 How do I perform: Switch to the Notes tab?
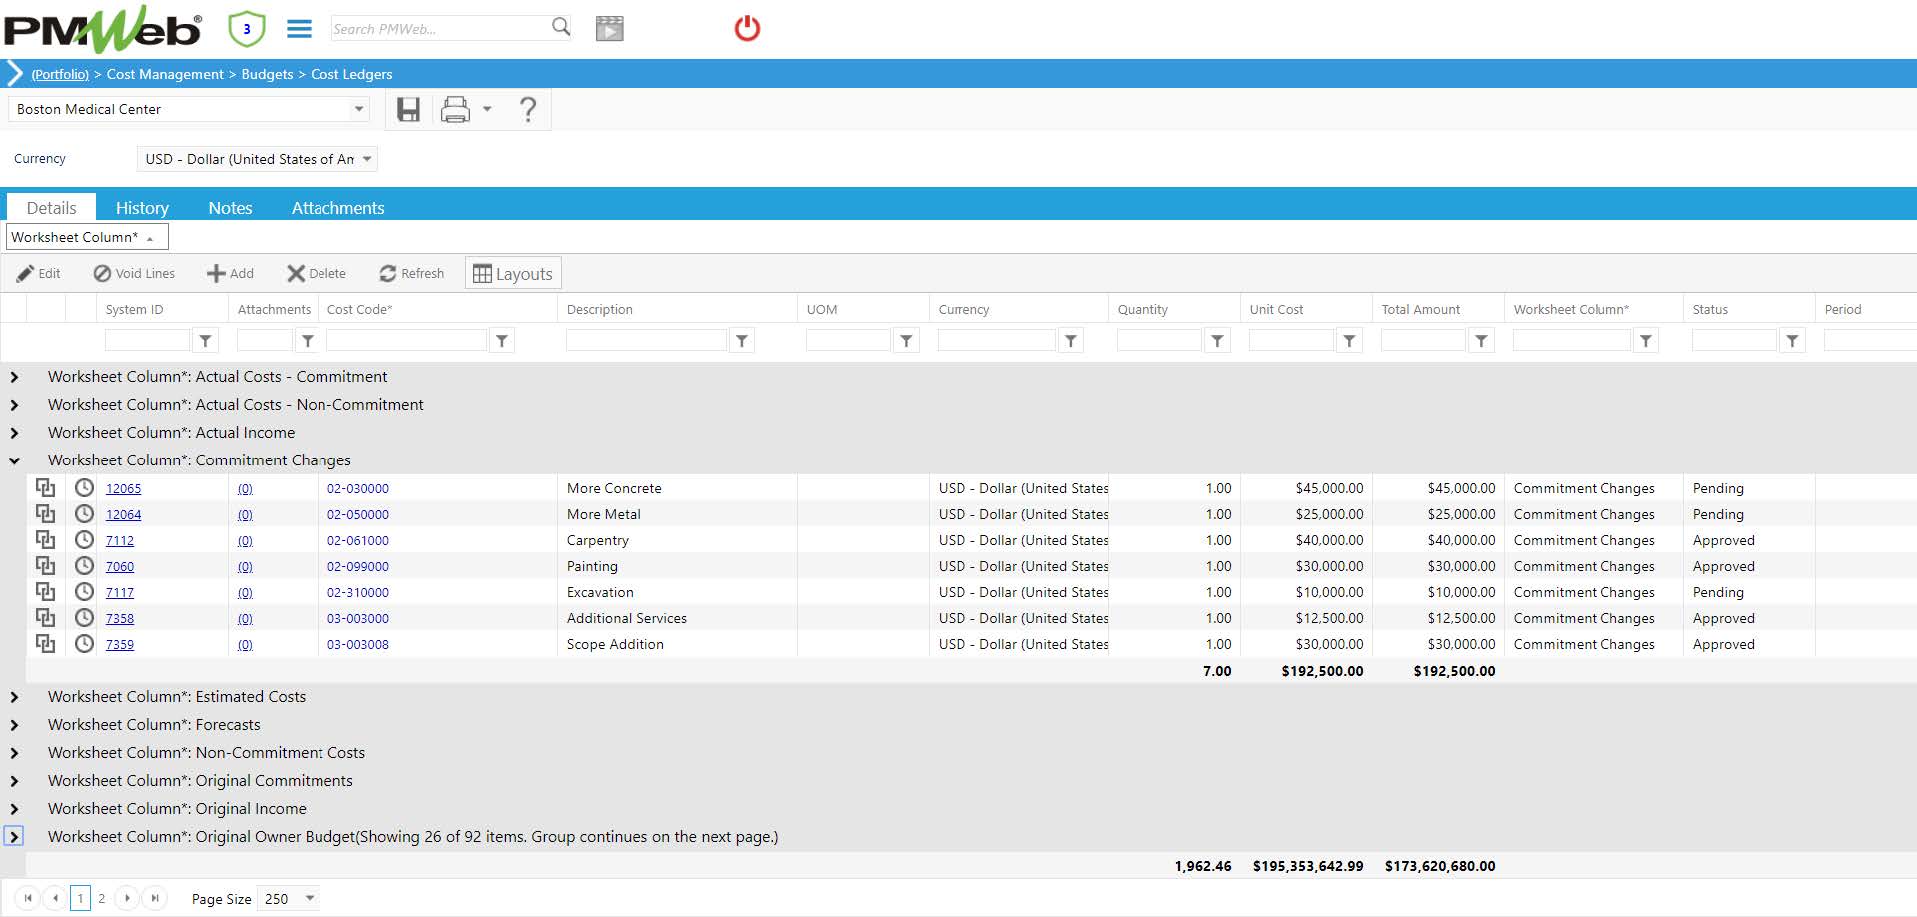pos(230,207)
